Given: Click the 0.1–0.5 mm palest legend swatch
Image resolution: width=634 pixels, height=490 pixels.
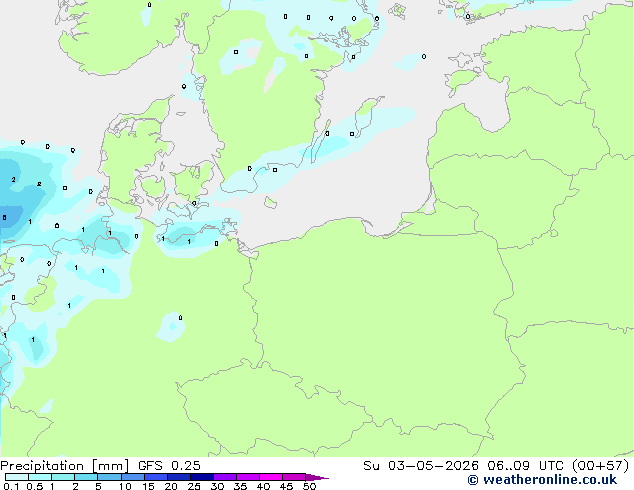Looking at the screenshot, I should coord(17,477).
